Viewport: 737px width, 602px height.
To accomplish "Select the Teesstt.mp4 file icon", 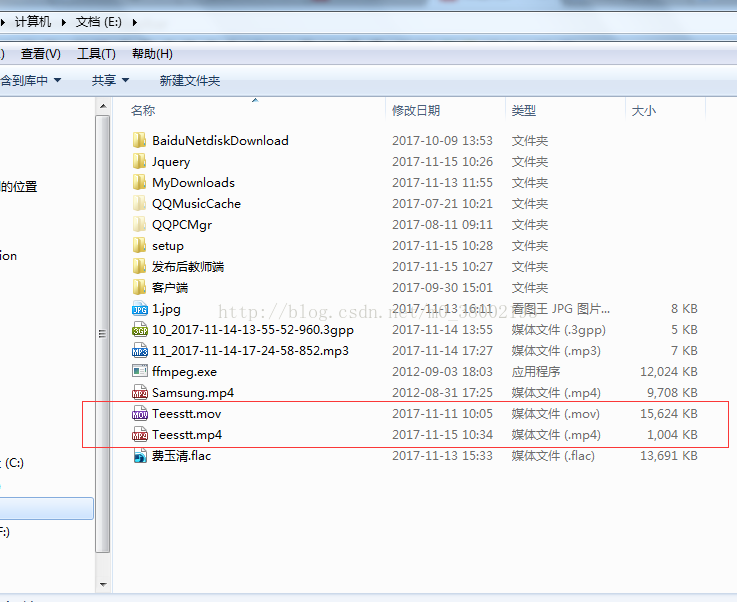I will 140,435.
